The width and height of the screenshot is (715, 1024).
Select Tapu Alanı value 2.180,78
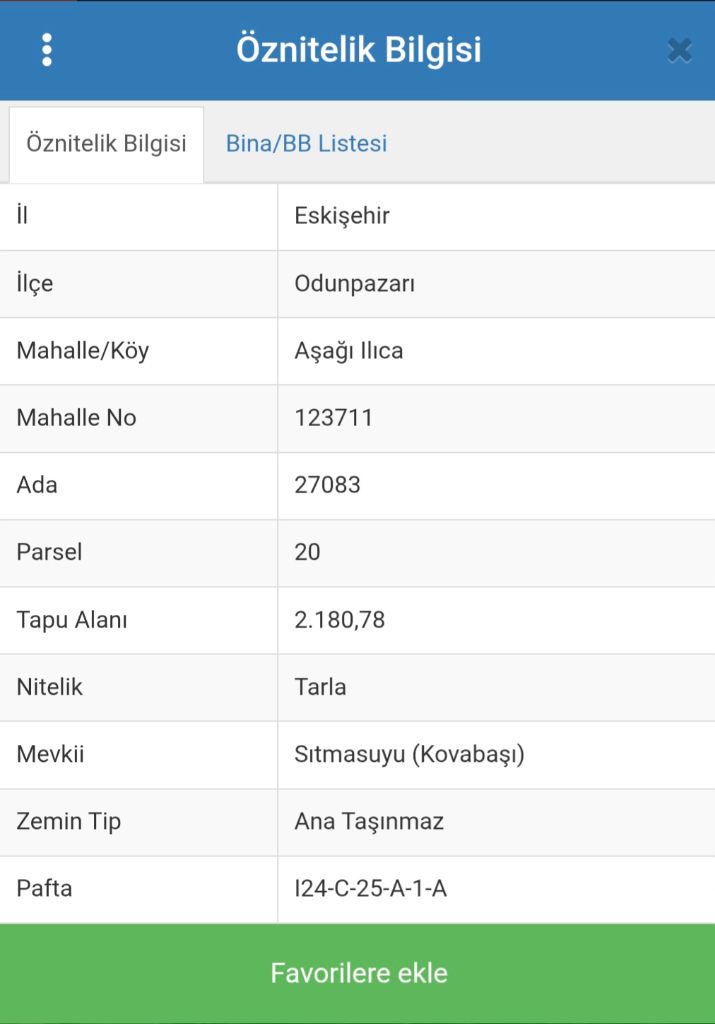(x=339, y=620)
